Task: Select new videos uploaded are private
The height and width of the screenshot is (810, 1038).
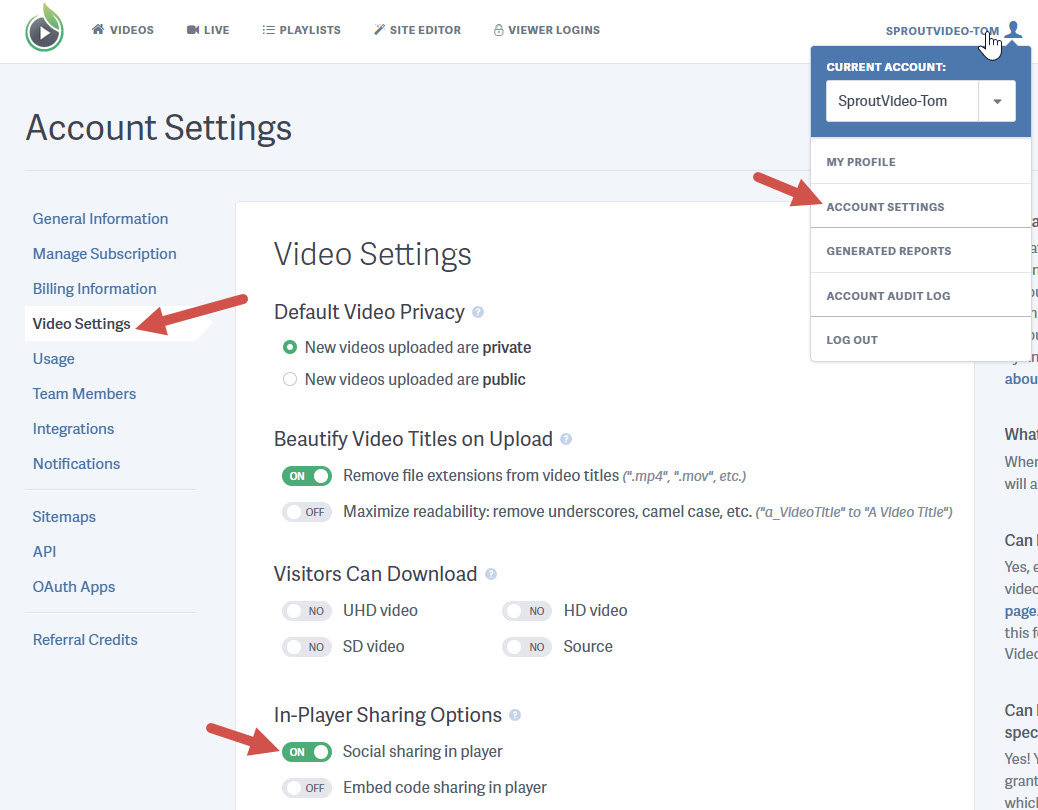Action: pos(289,347)
